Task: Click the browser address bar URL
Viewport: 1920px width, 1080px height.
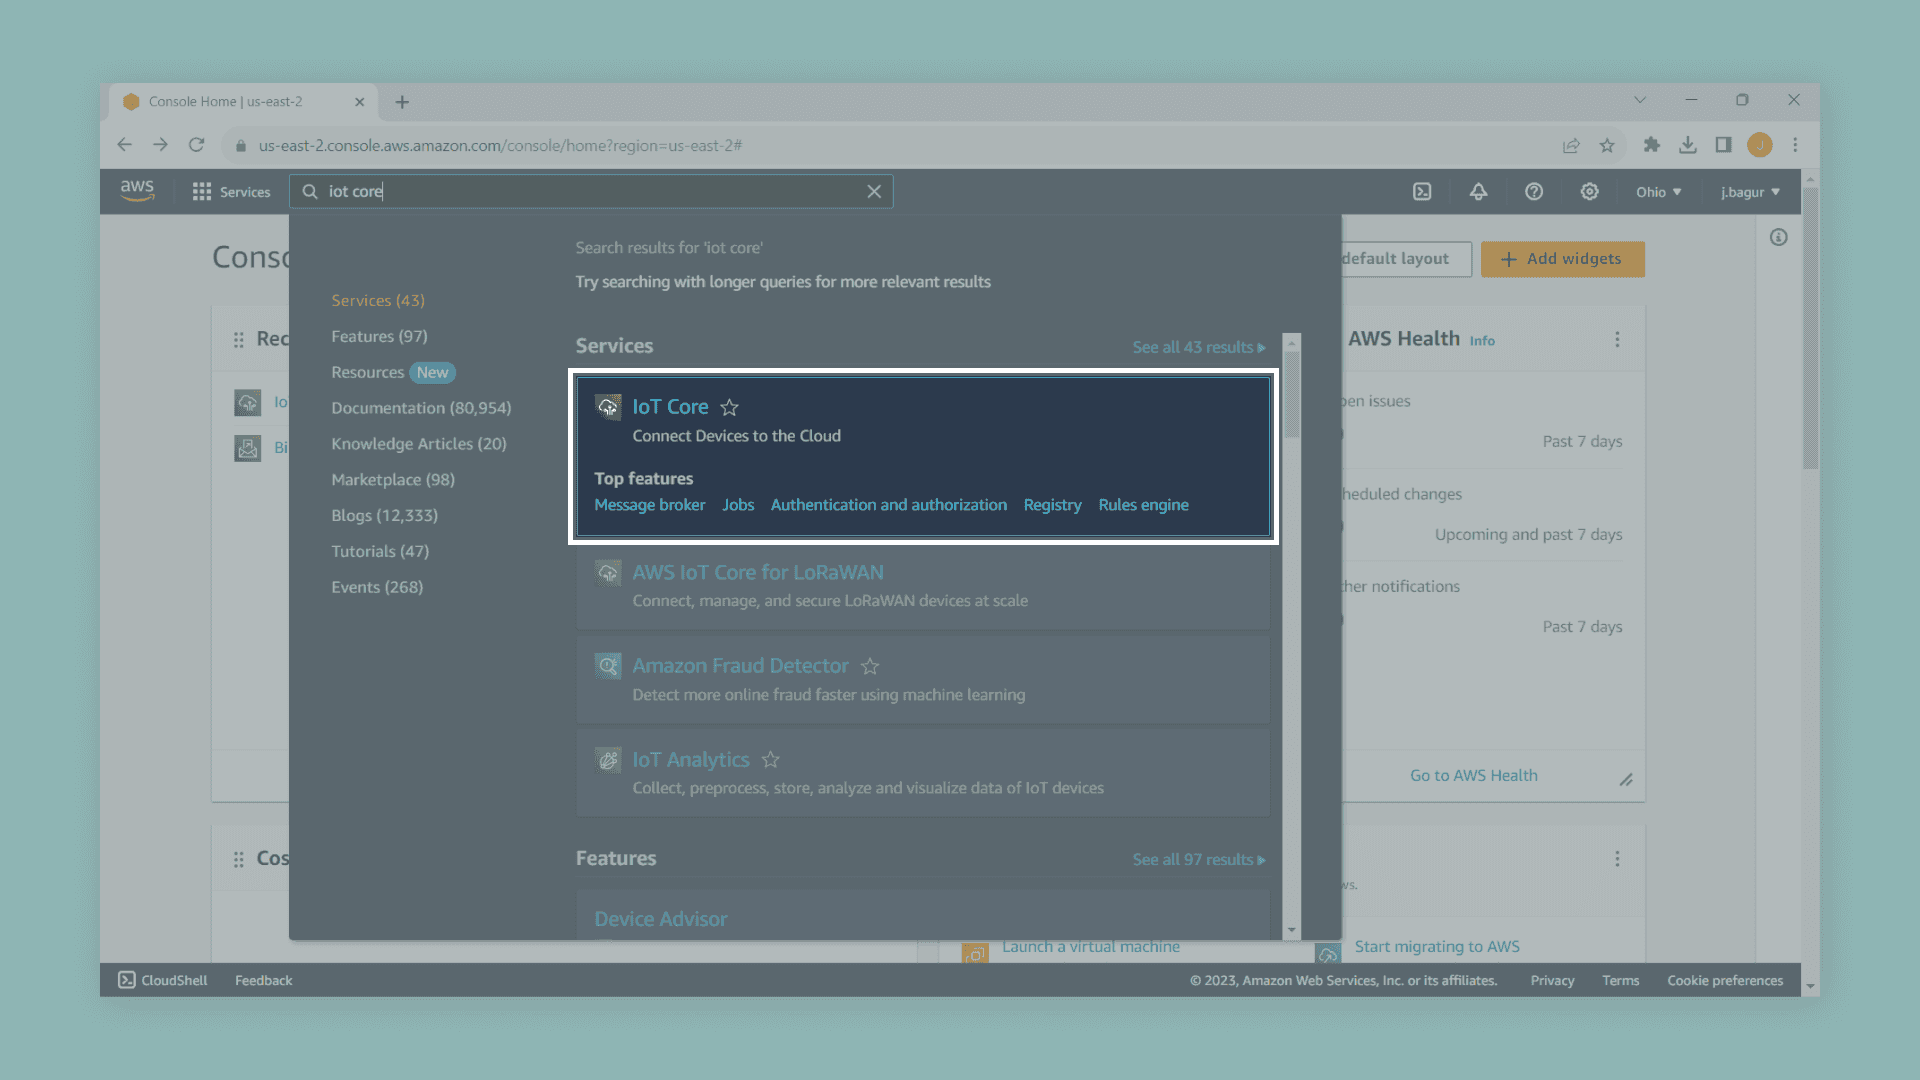Action: click(500, 146)
